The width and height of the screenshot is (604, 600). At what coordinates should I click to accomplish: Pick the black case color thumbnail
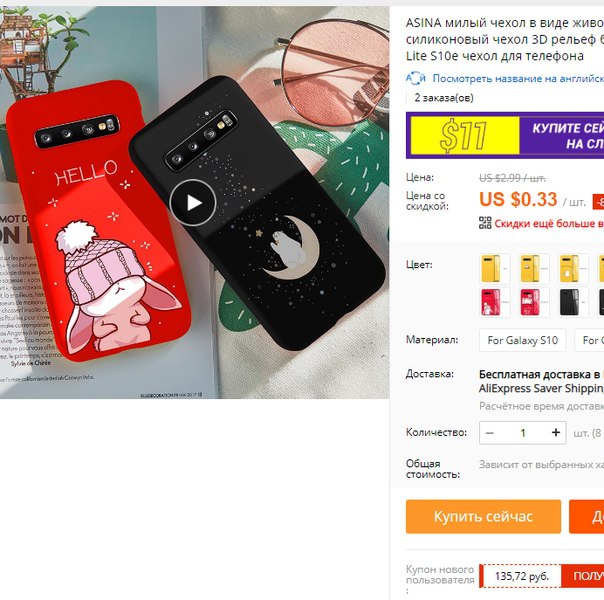coord(573,302)
